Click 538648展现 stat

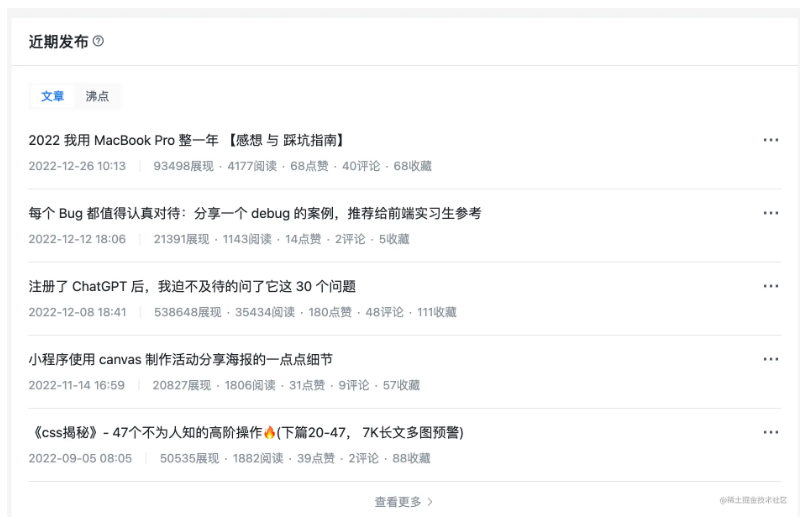click(x=188, y=312)
